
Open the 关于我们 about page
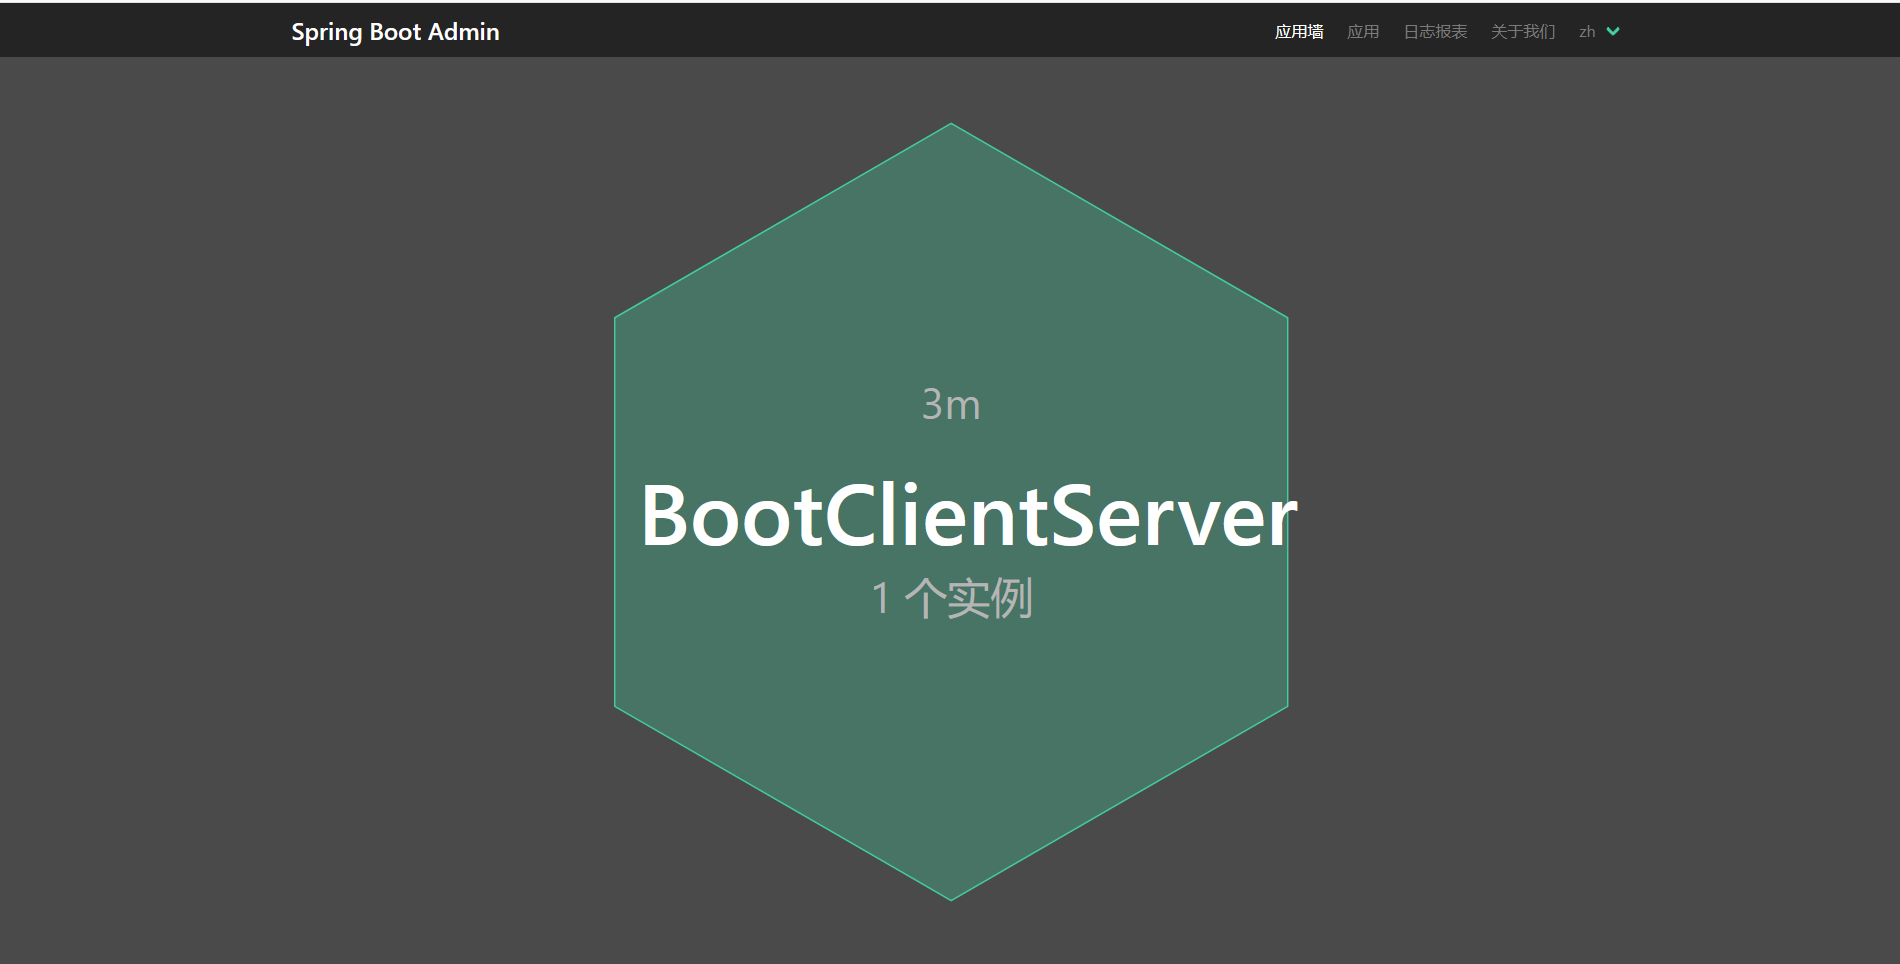point(1522,32)
